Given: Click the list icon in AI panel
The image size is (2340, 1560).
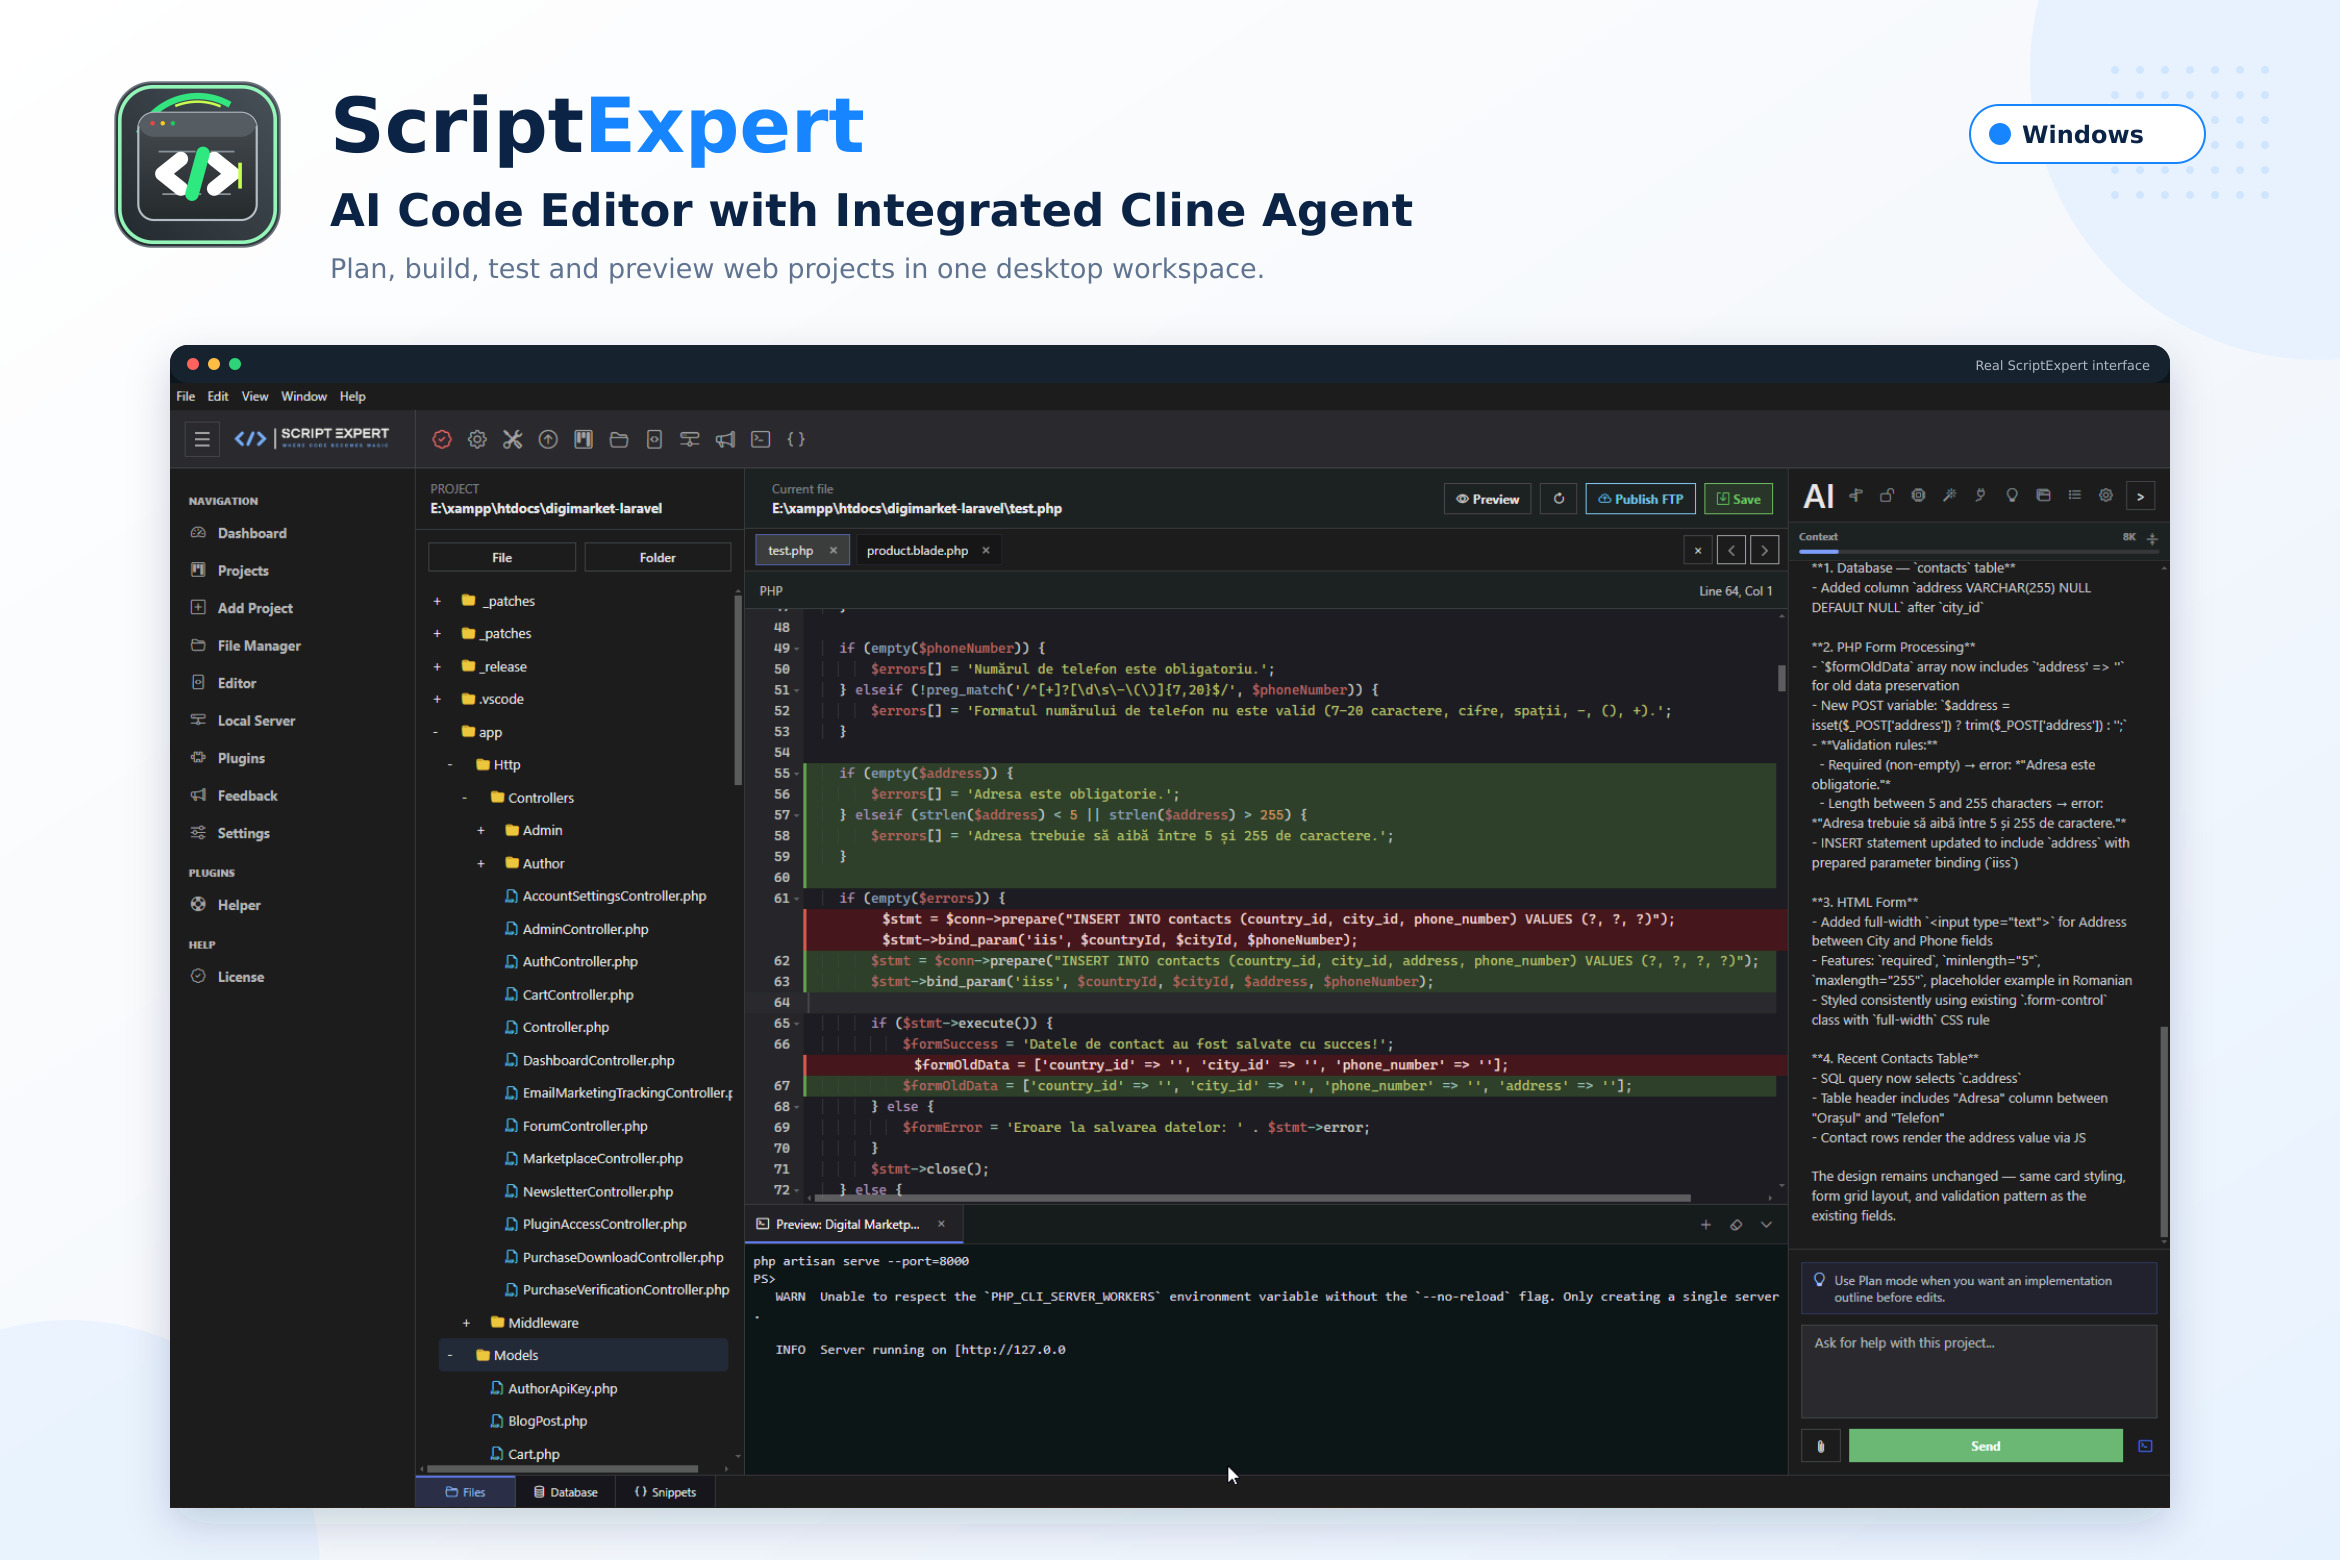Looking at the screenshot, I should tap(2075, 495).
